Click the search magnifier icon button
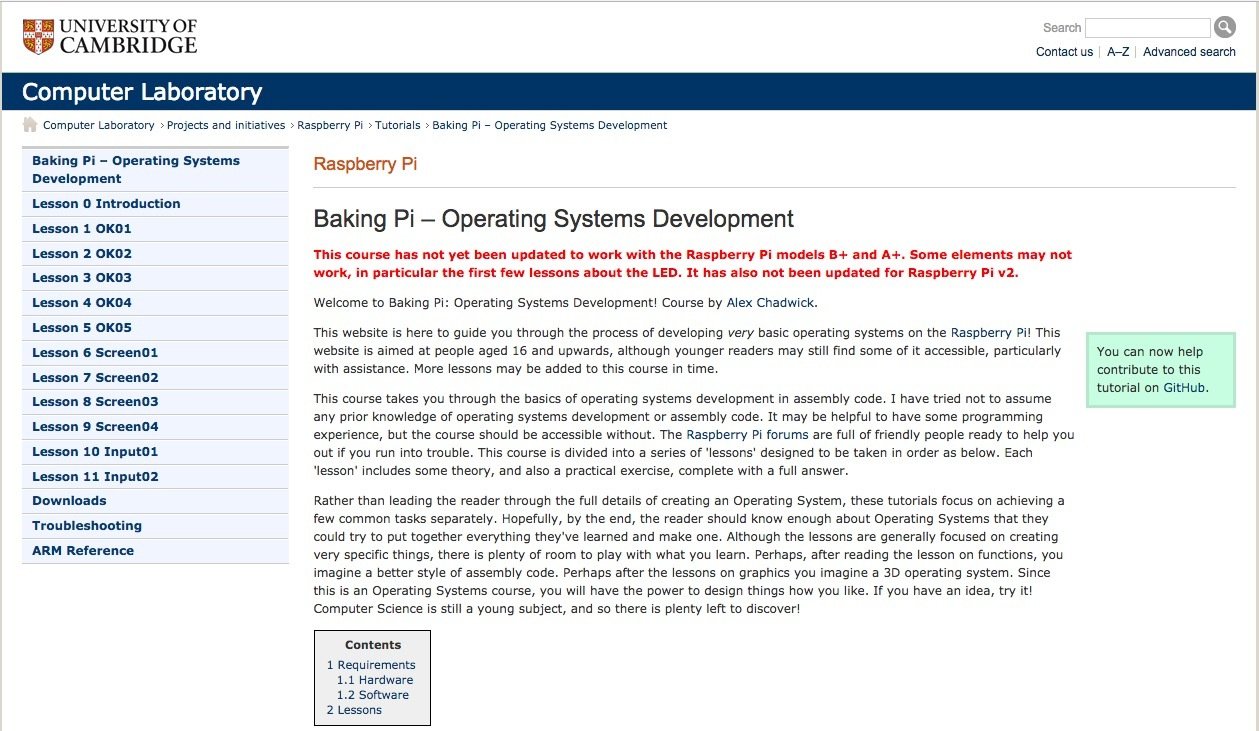Viewport: 1259px width, 731px height. pyautogui.click(x=1225, y=28)
